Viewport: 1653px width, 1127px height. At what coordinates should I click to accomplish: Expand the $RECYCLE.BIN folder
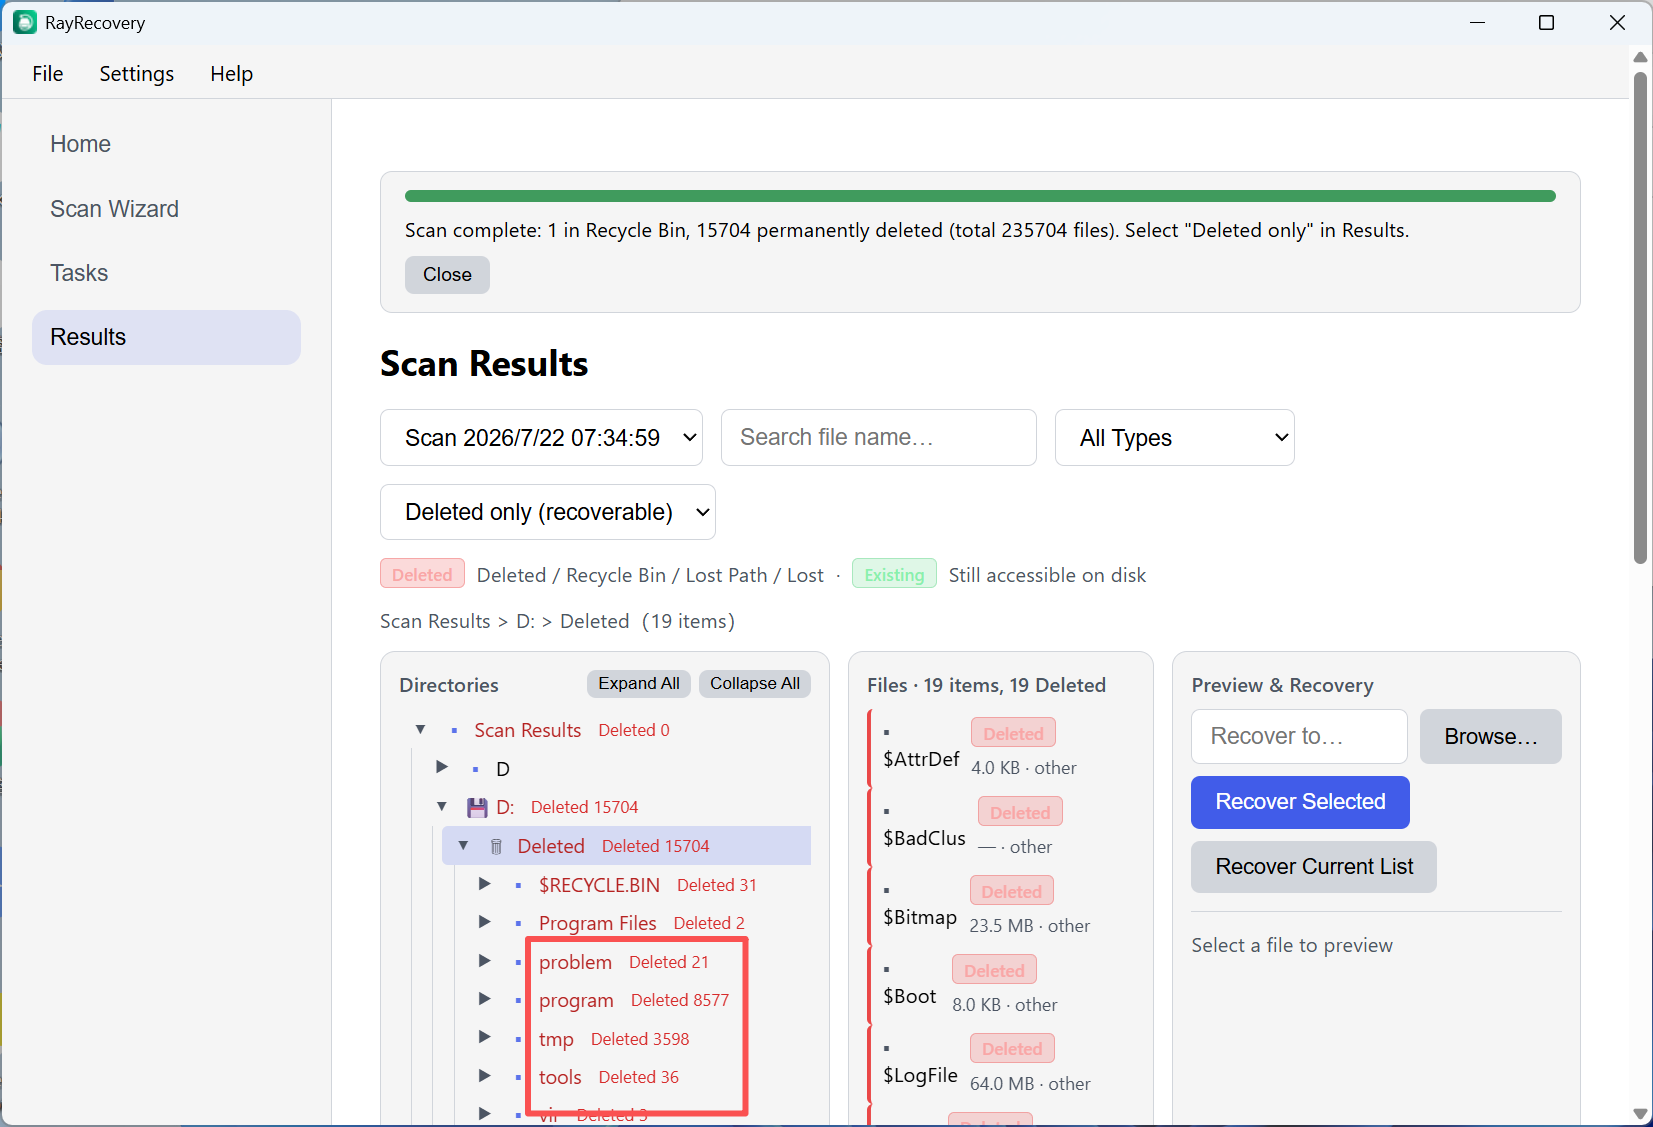pyautogui.click(x=484, y=884)
